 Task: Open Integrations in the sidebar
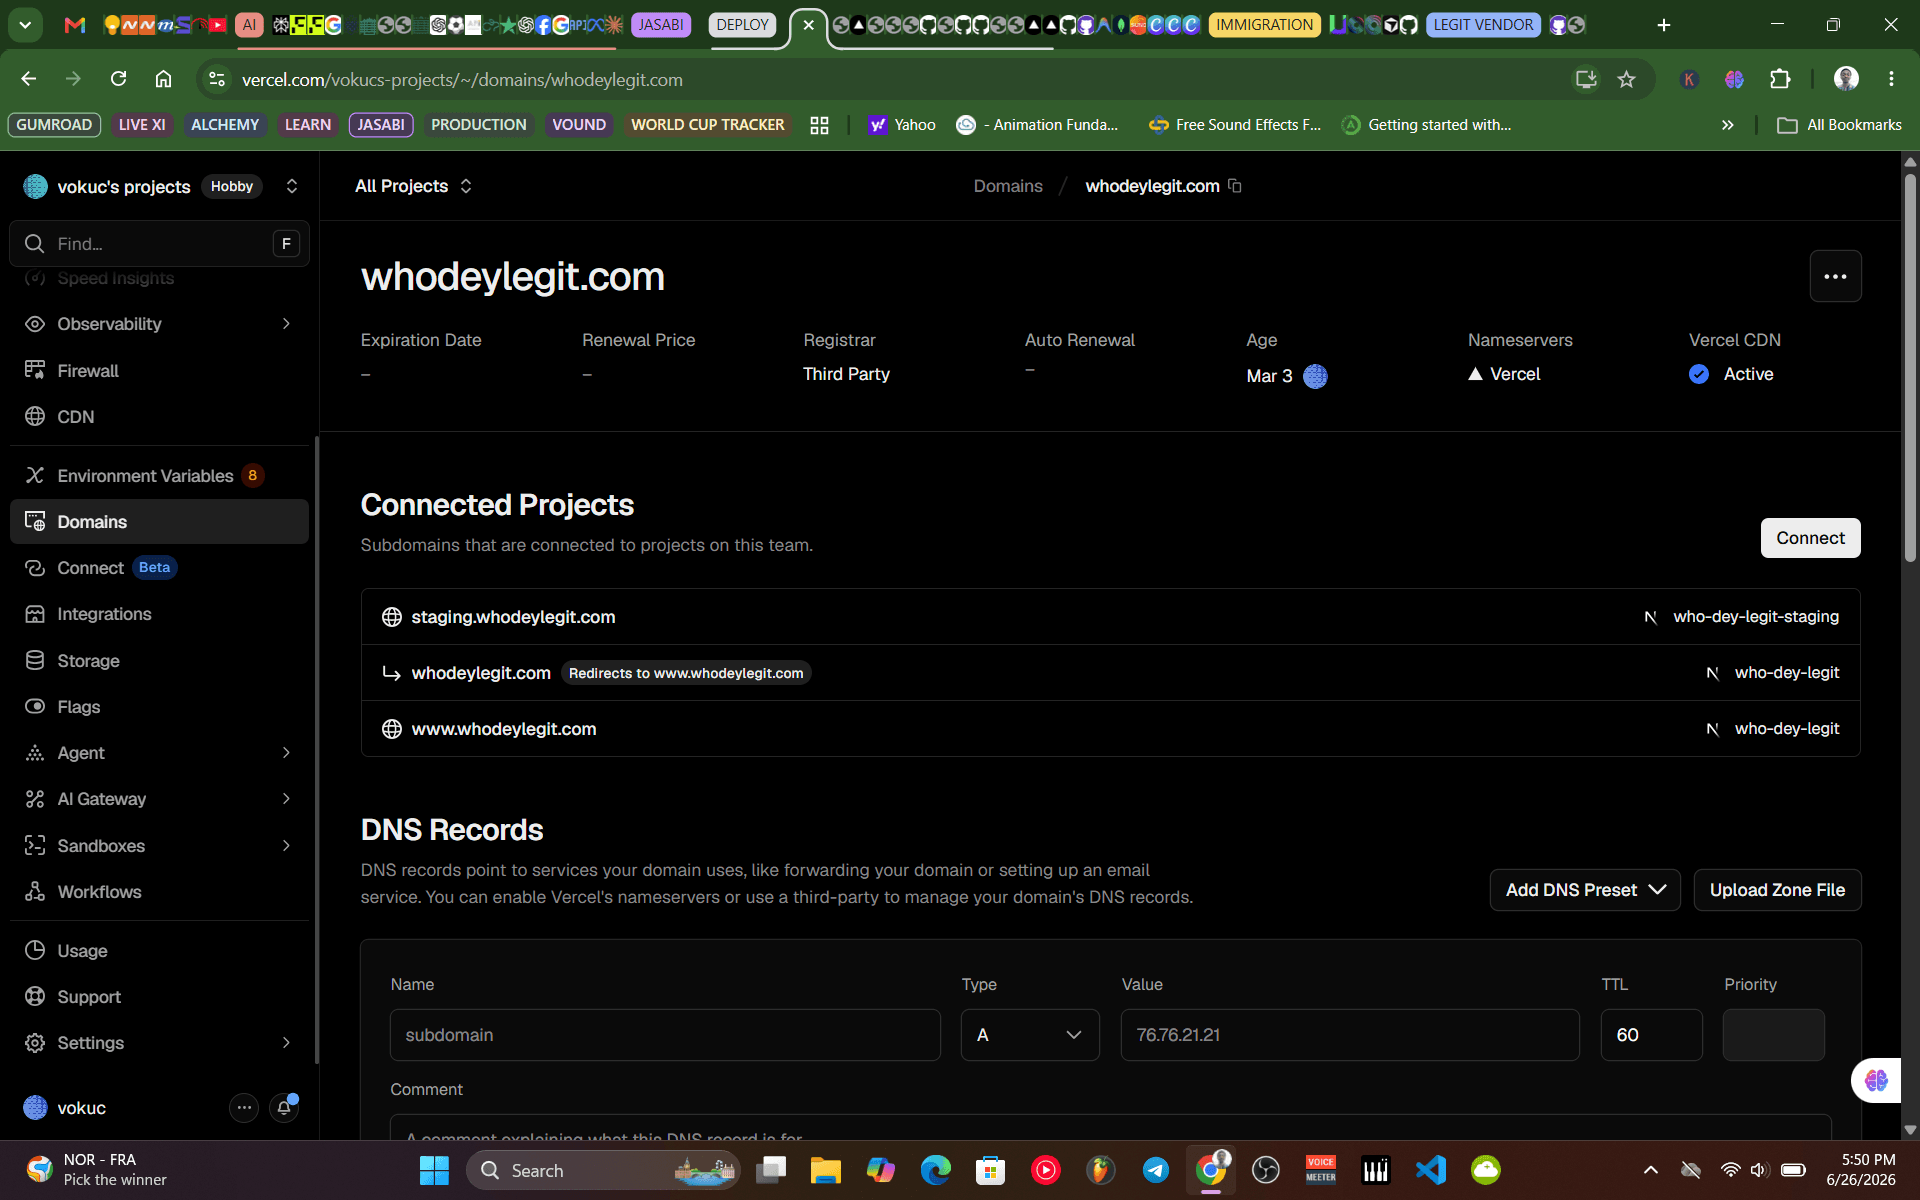tap(160, 614)
